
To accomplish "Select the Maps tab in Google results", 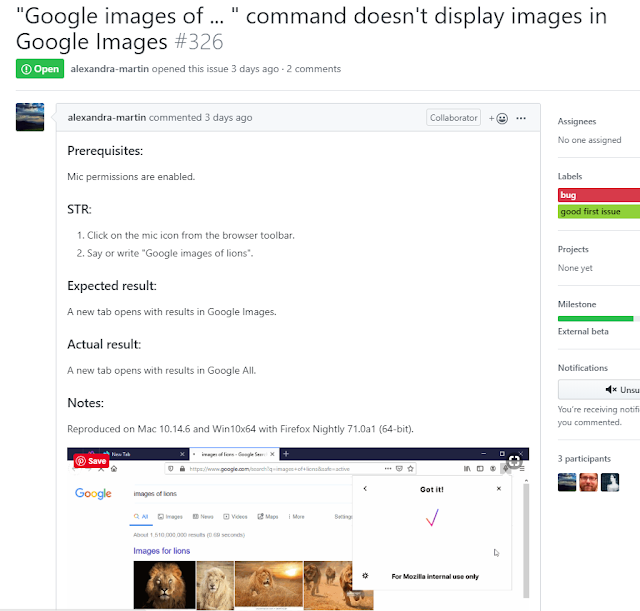I will point(268,517).
